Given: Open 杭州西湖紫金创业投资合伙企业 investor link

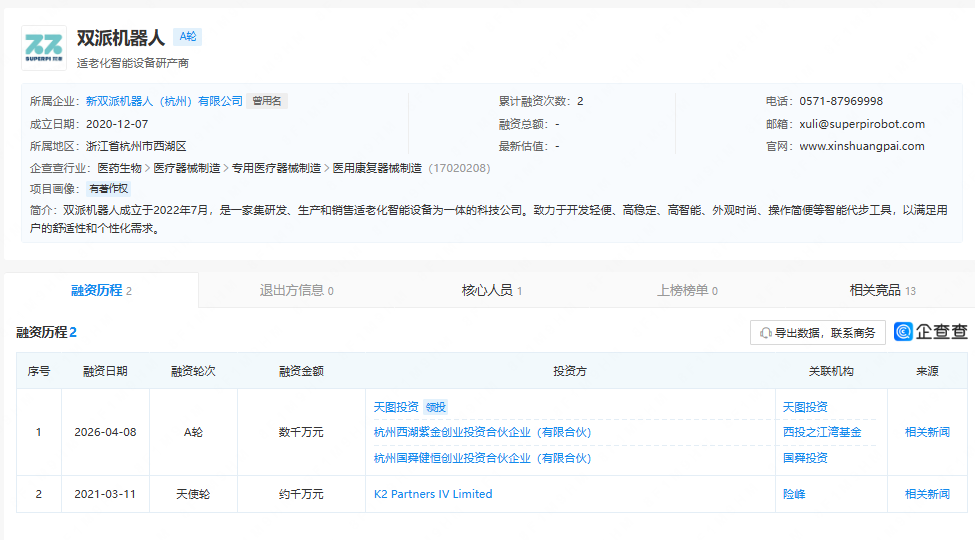Looking at the screenshot, I should 482,432.
